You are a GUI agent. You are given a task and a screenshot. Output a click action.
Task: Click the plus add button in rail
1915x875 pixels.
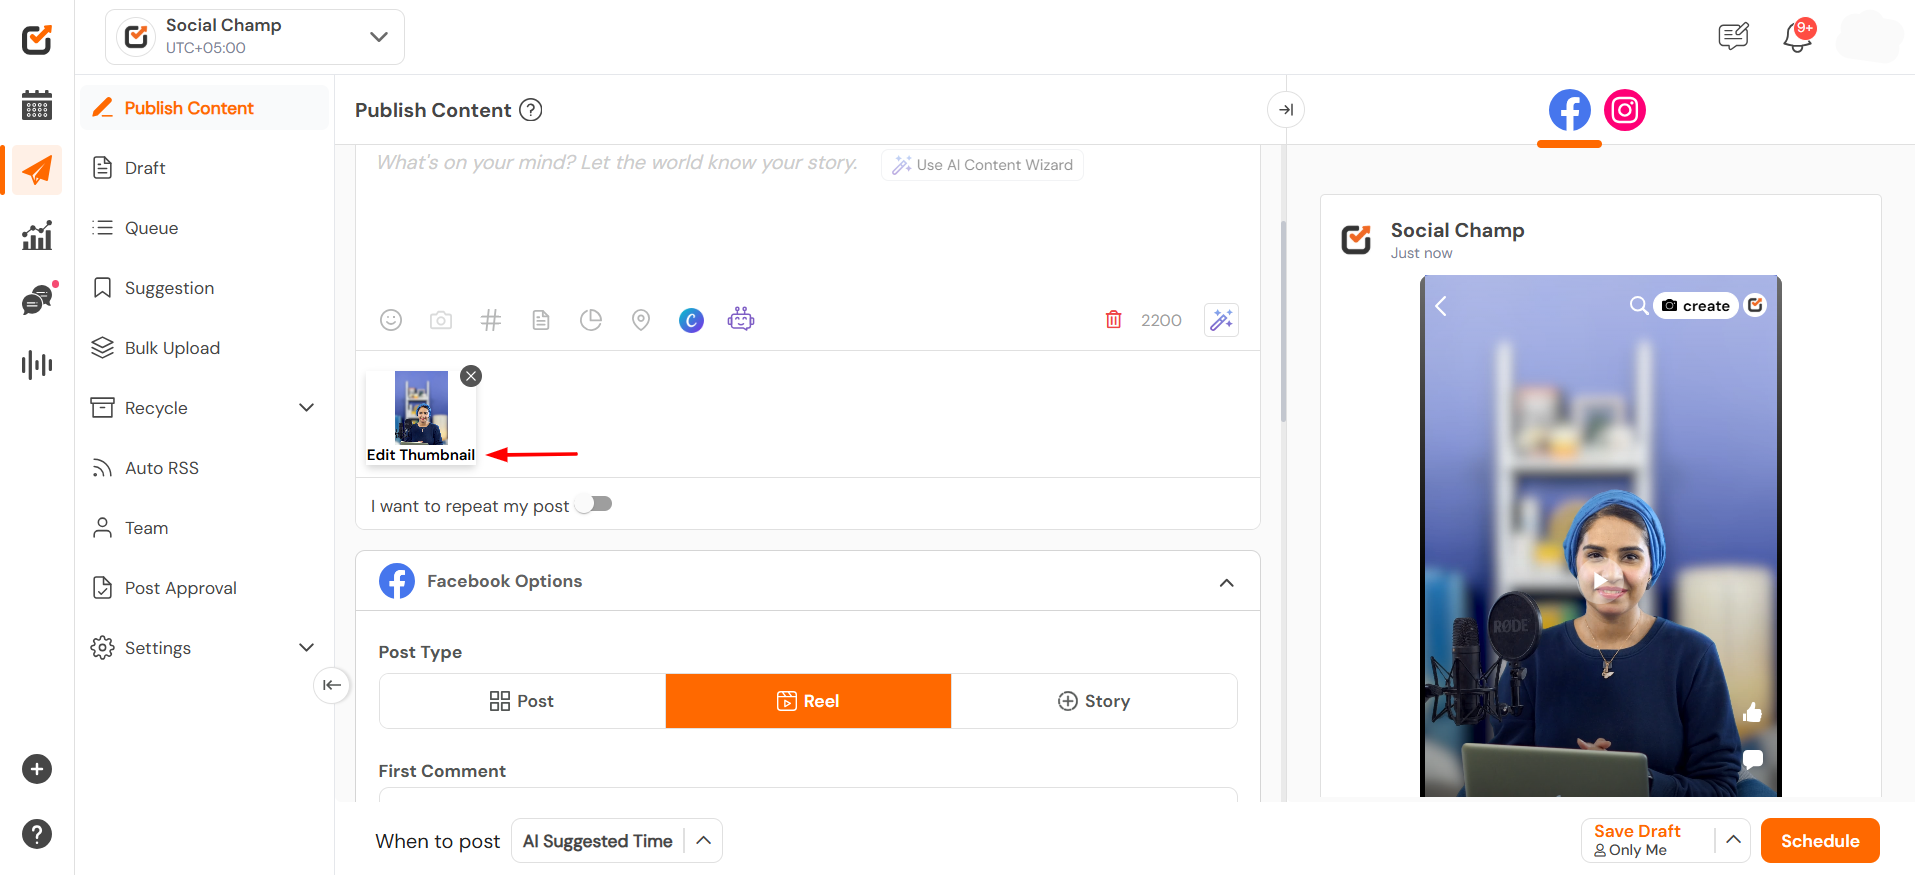pyautogui.click(x=37, y=769)
